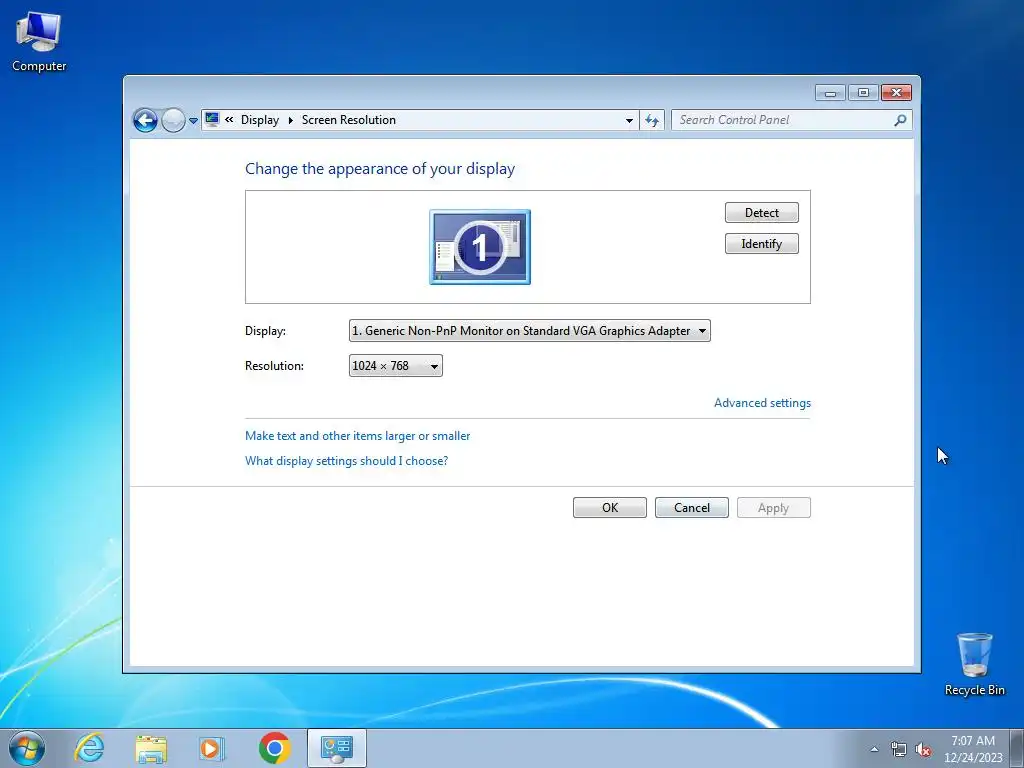Click the Control Panel taskbar button
The width and height of the screenshot is (1024, 768).
coord(337,748)
